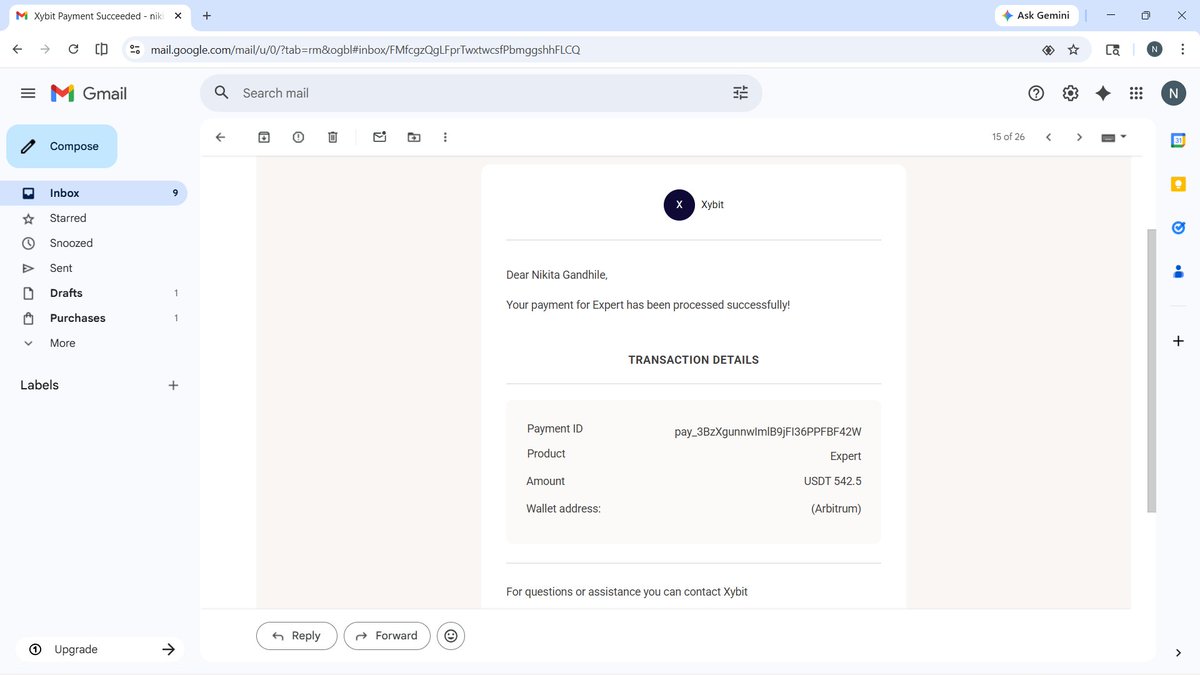
Task: Go to the newer email arrow
Action: tap(1048, 137)
